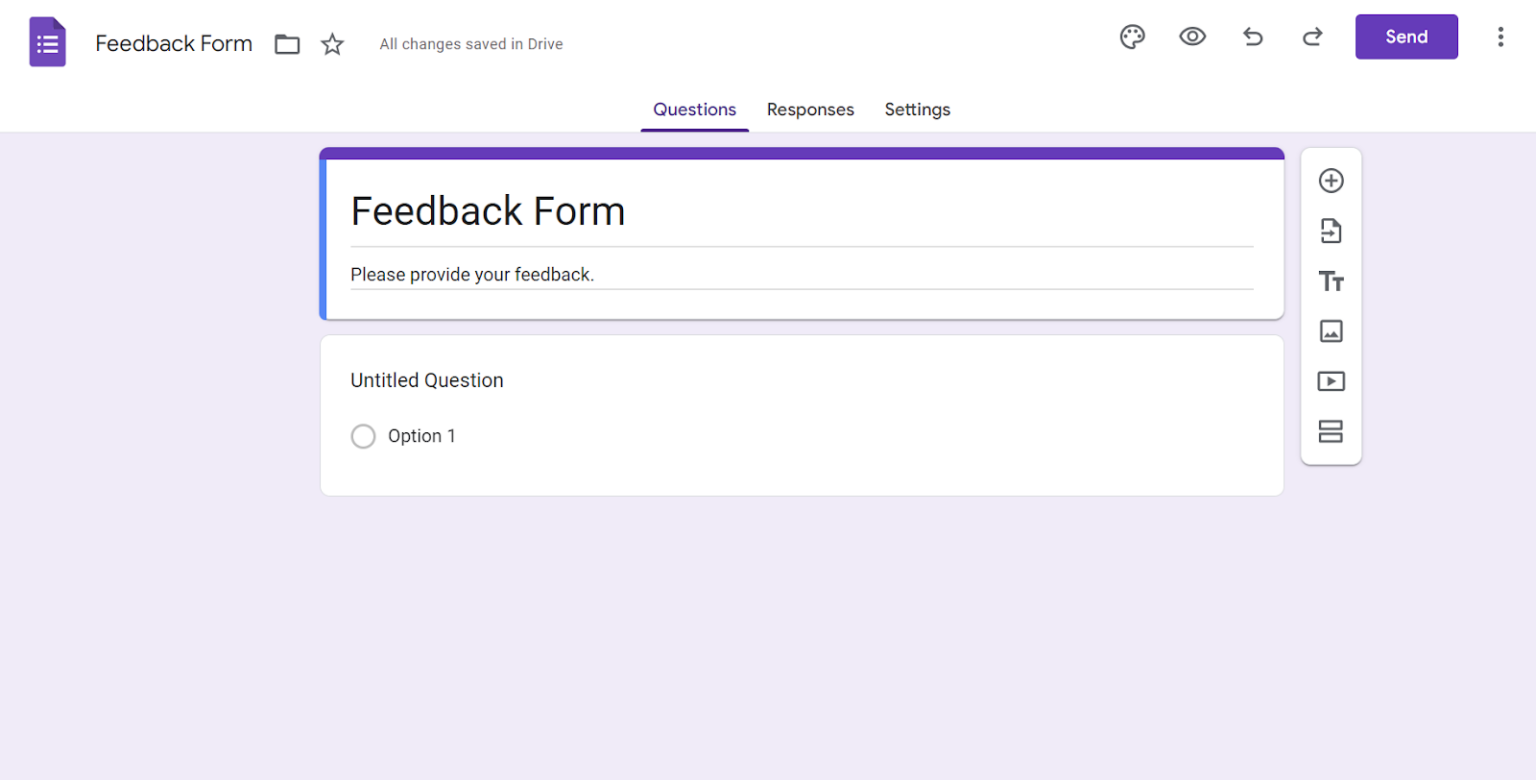Add a new section
Viewport: 1536px width, 780px height.
[1331, 431]
